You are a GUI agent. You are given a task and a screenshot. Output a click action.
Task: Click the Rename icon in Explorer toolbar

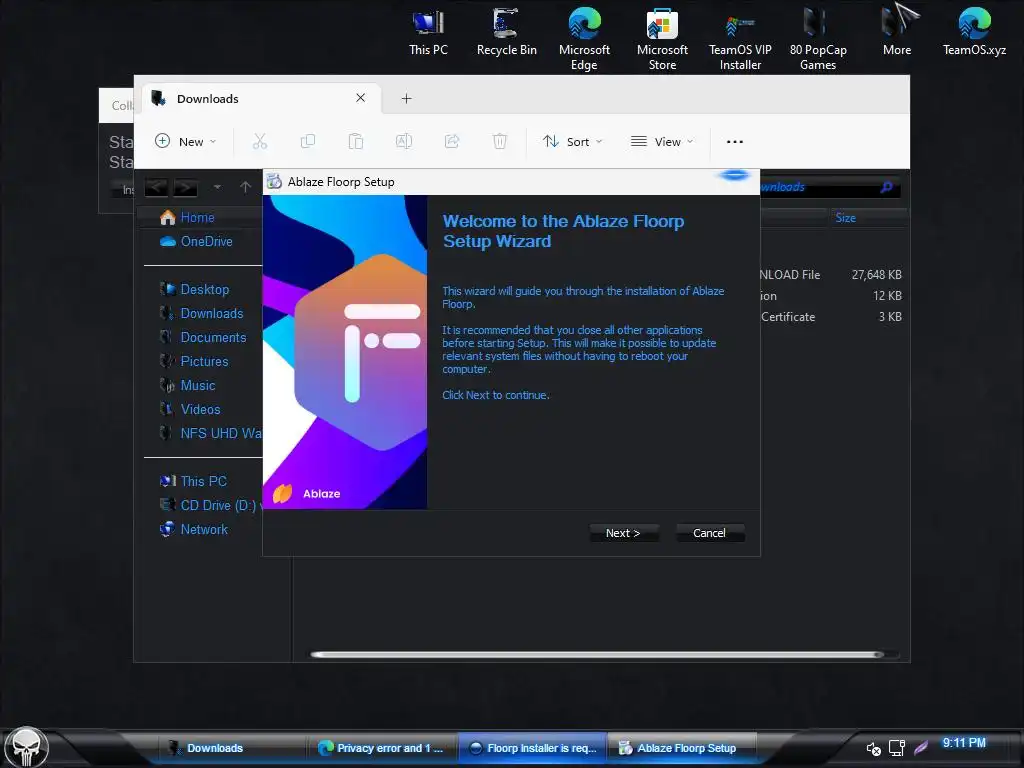click(x=404, y=141)
